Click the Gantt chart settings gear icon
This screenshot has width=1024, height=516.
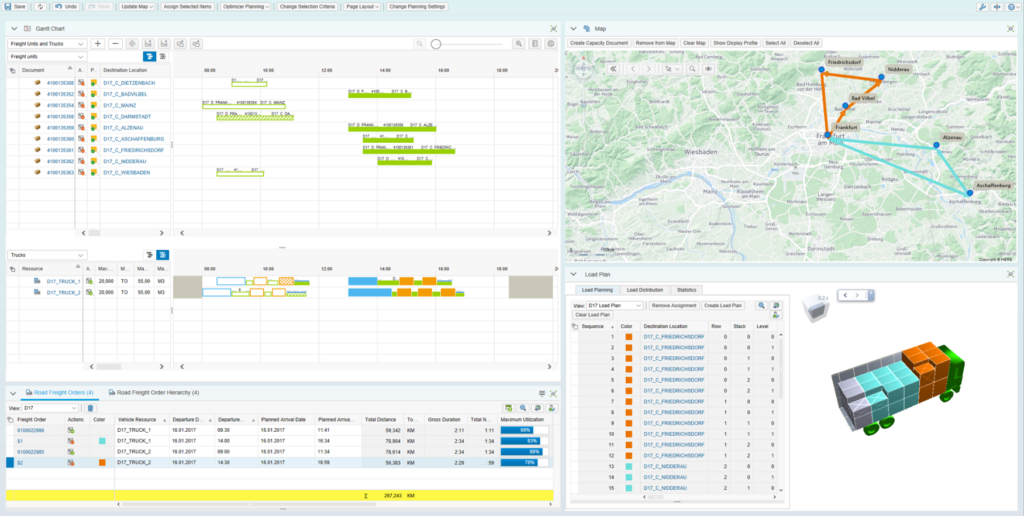551,44
